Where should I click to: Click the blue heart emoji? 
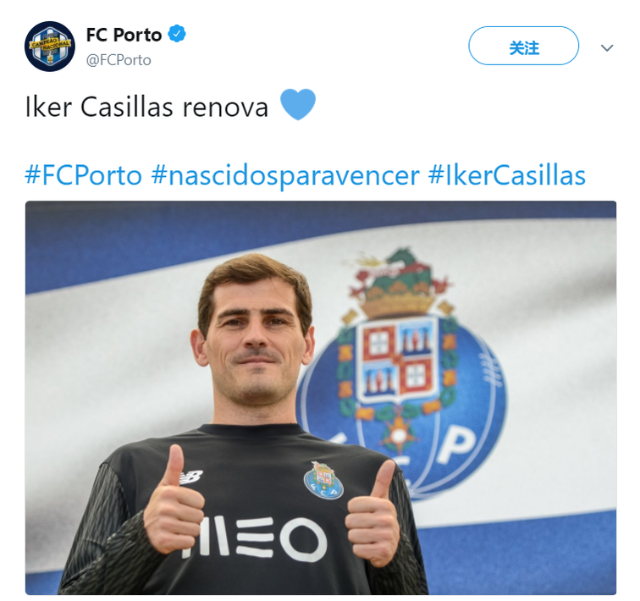[298, 105]
